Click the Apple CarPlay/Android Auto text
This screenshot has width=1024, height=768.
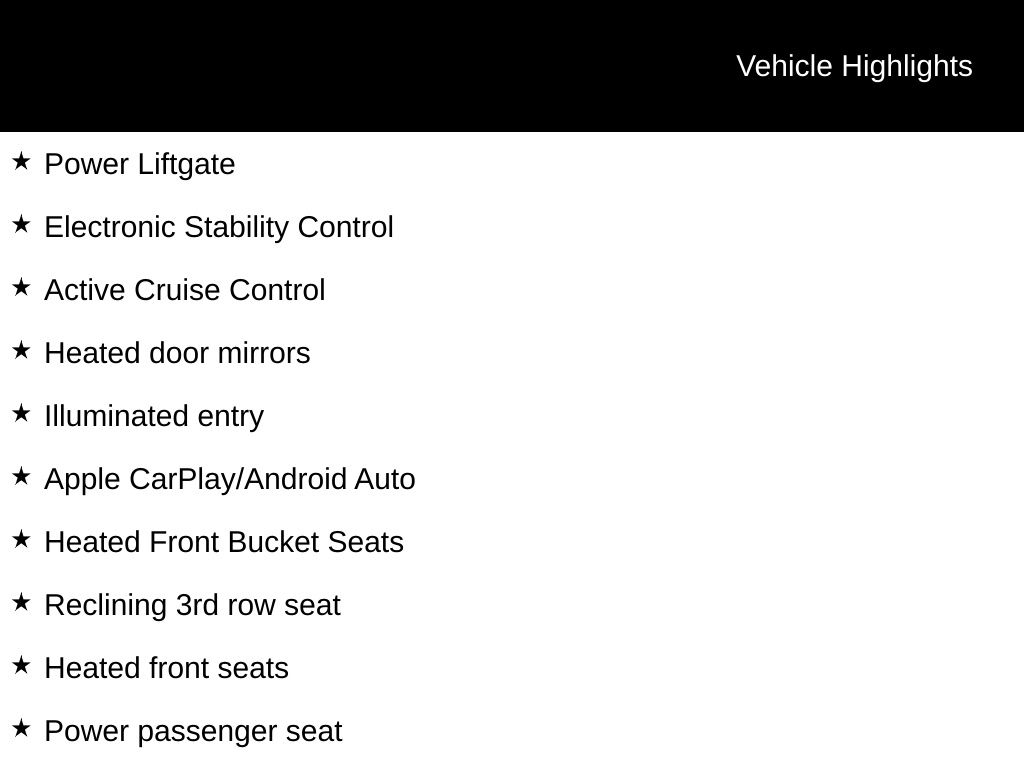[x=230, y=479]
